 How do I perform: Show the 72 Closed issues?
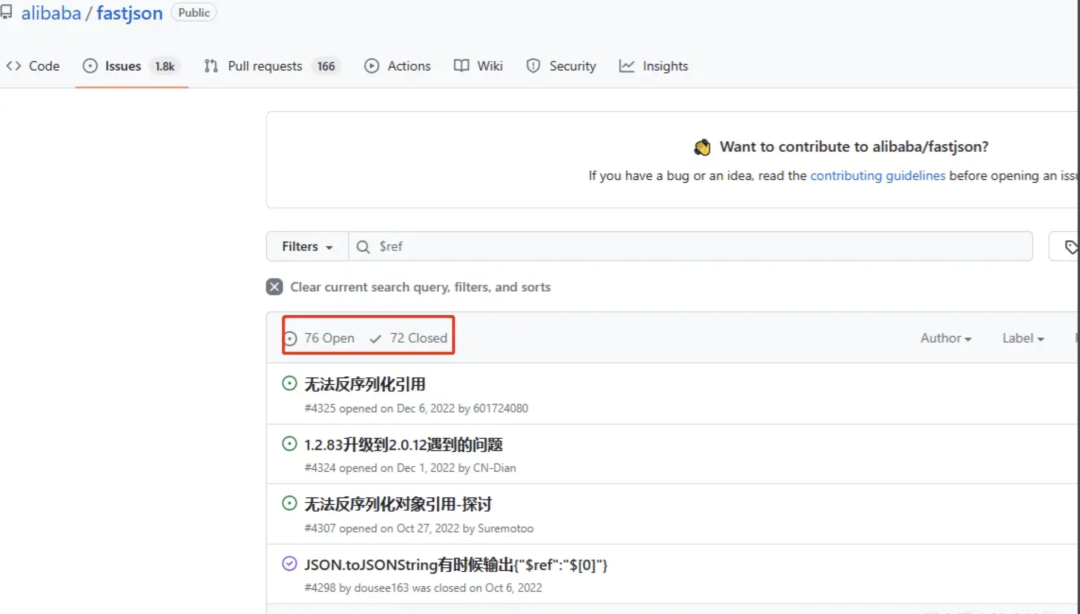tap(408, 338)
